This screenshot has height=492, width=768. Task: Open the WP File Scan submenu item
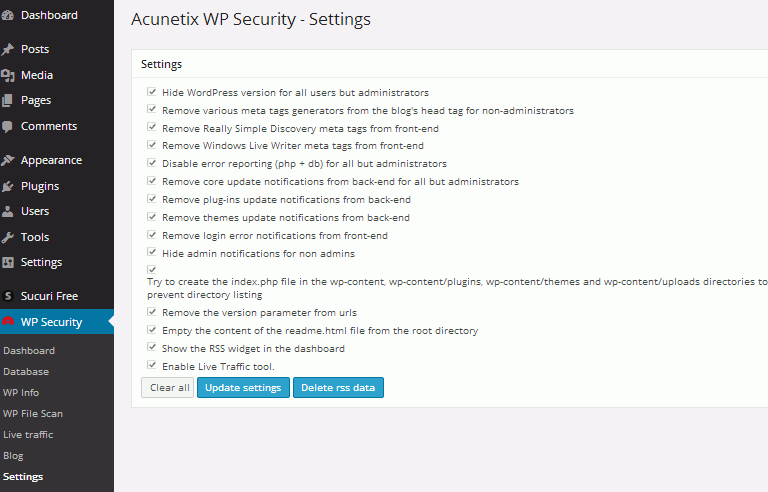click(x=33, y=414)
